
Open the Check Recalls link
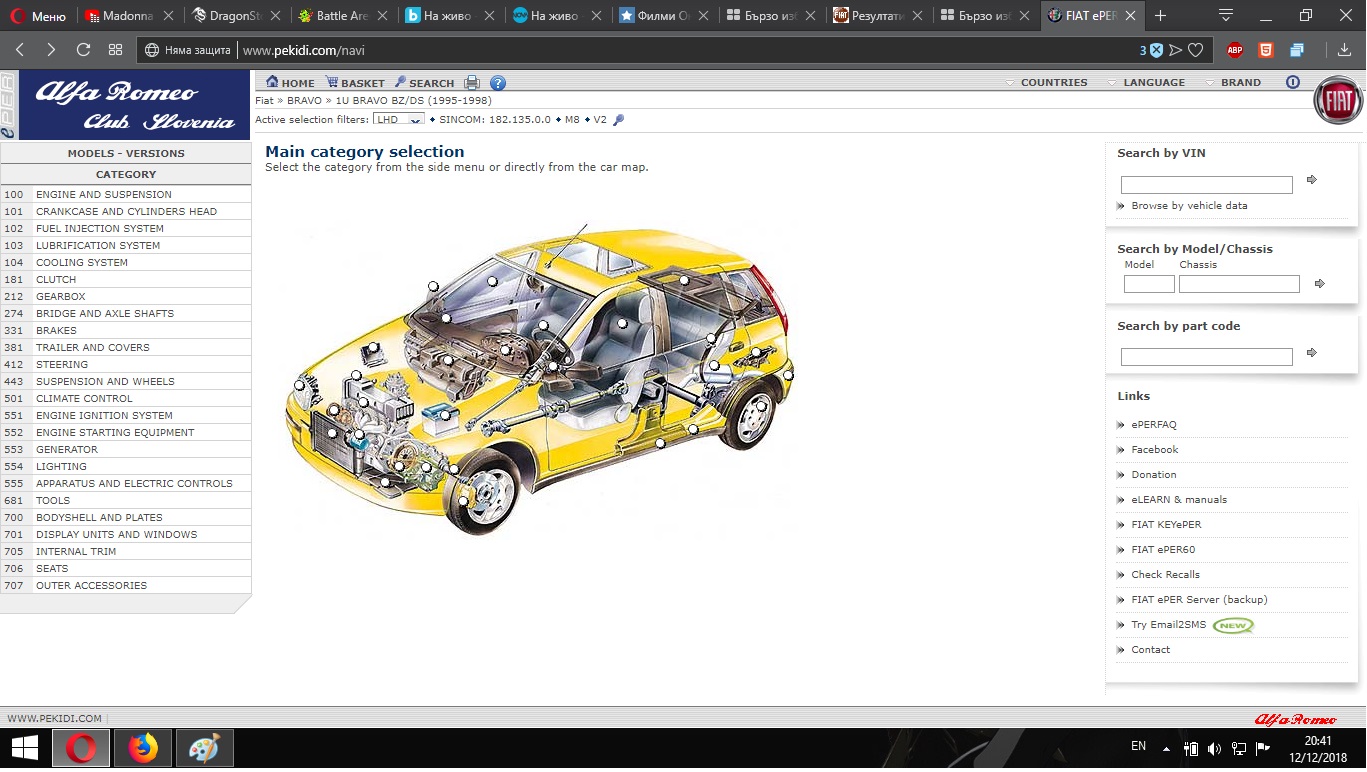point(1165,575)
